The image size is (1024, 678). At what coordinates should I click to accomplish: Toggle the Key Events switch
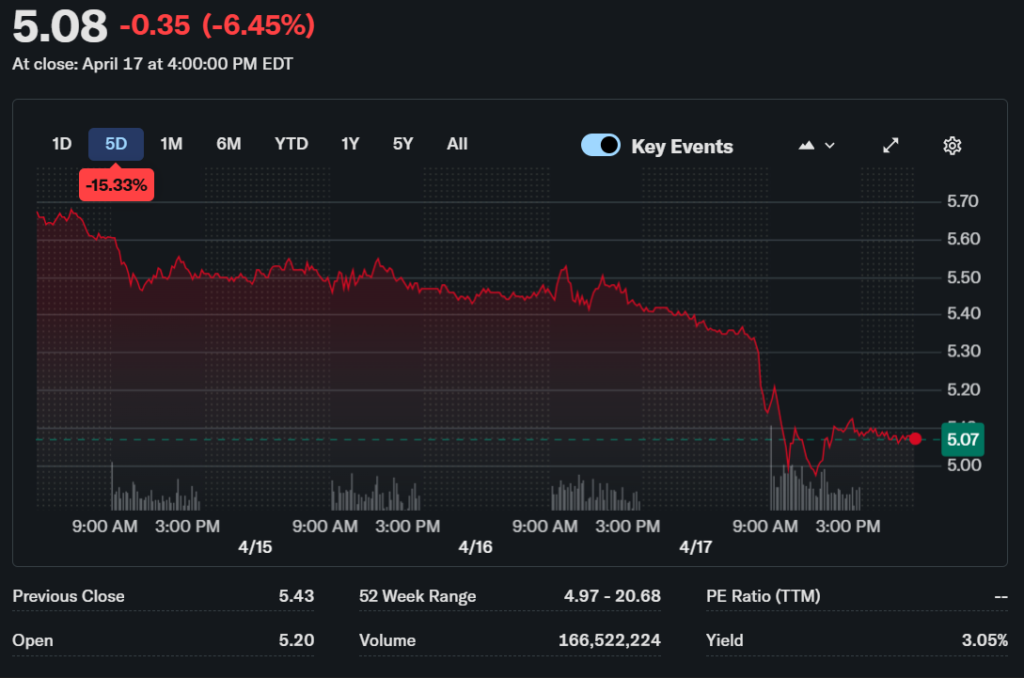pos(601,146)
